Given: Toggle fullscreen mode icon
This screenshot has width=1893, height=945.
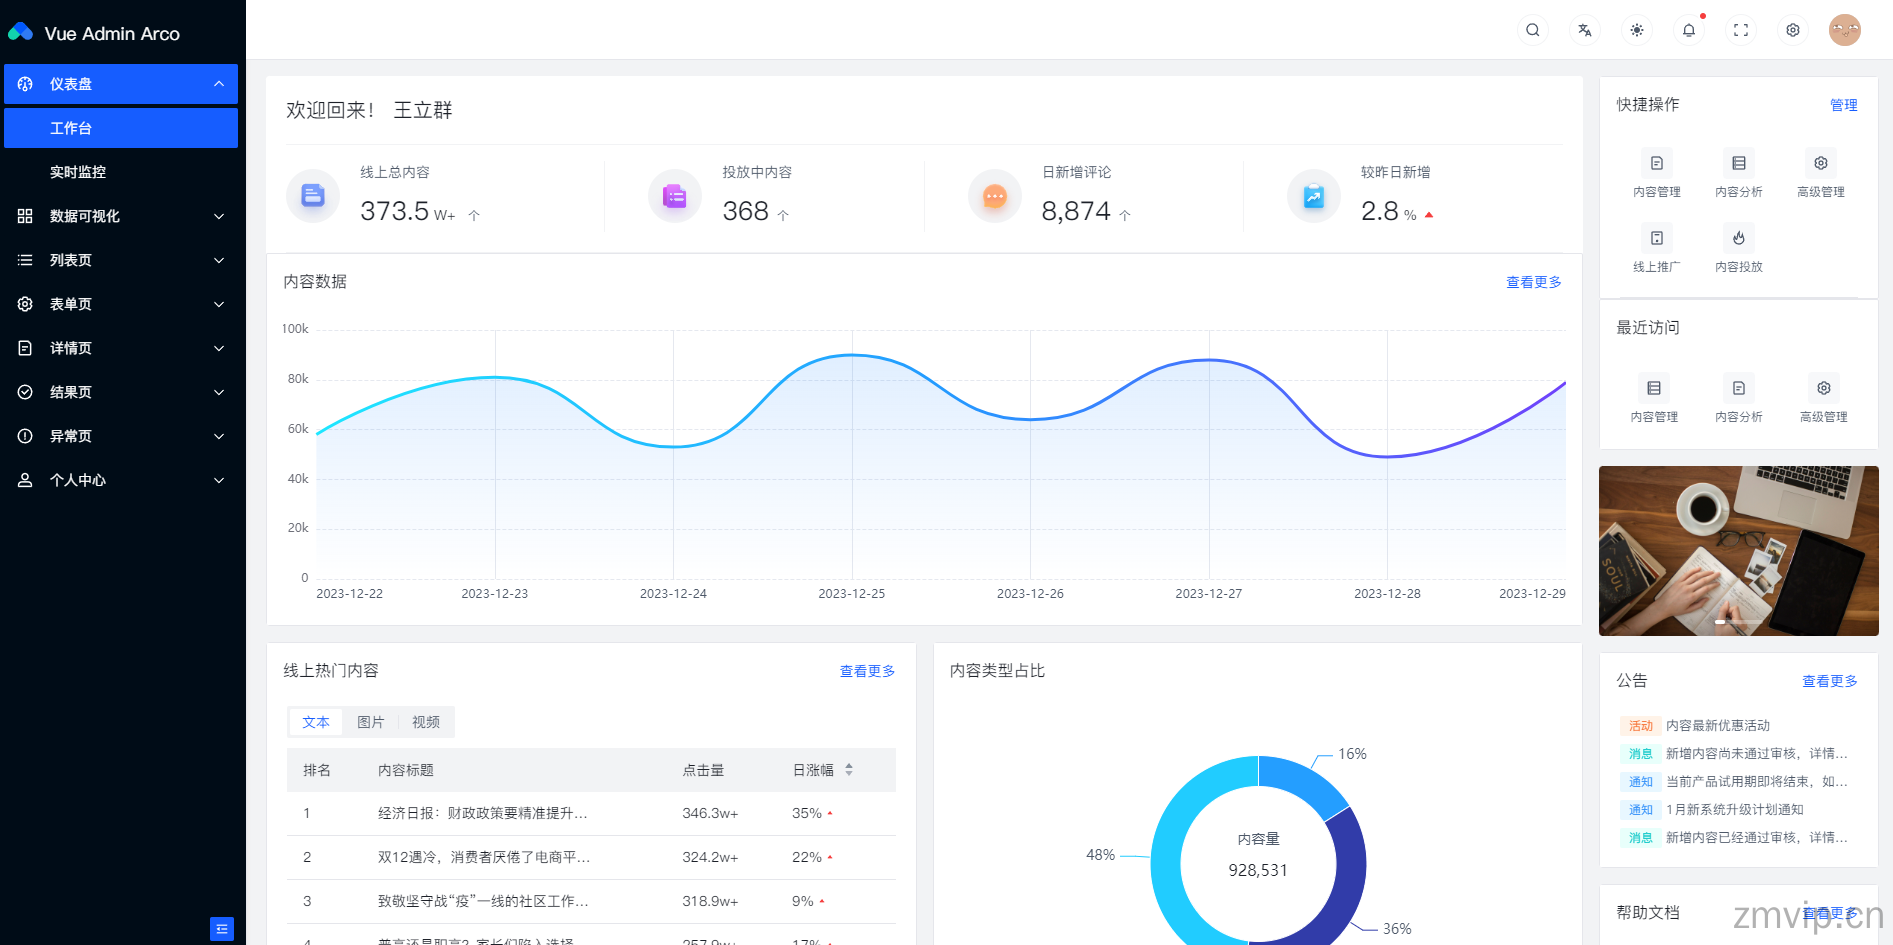Looking at the screenshot, I should 1740,30.
